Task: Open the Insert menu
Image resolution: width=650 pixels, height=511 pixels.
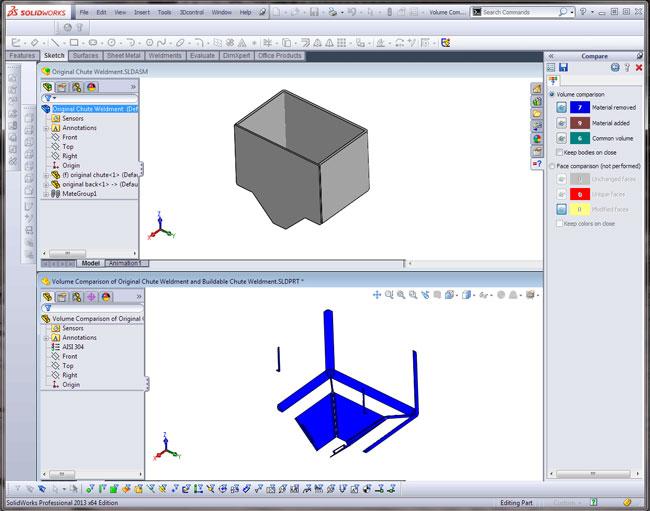Action: pos(141,12)
